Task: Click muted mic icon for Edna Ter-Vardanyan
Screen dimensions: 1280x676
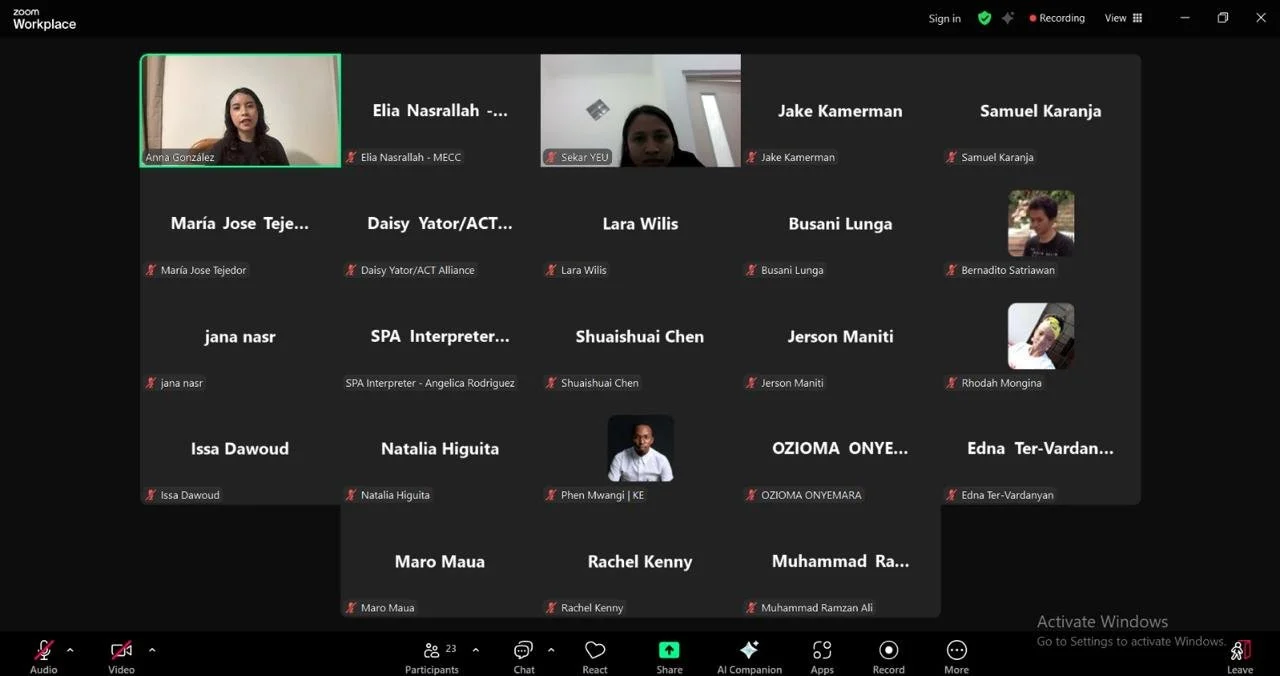Action: (x=951, y=495)
